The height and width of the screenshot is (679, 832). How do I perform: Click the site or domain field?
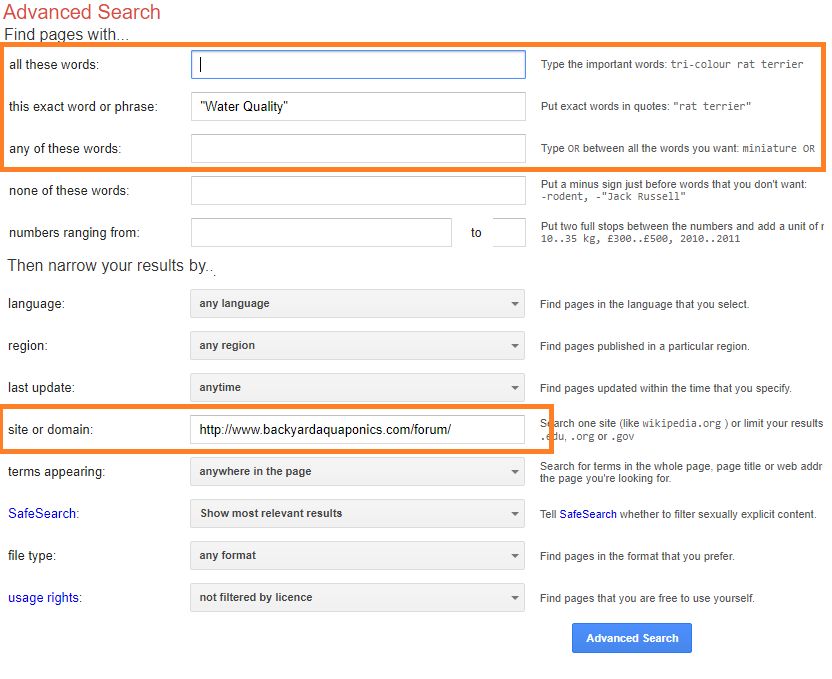point(357,429)
